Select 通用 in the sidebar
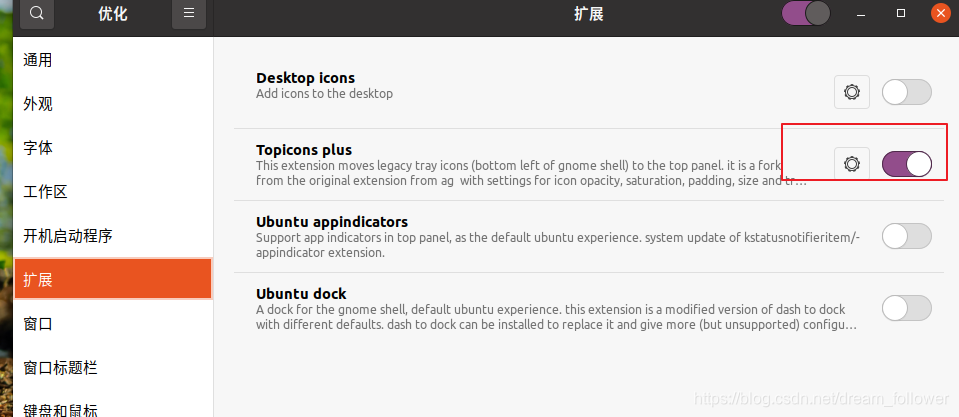Viewport: 959px width, 417px height. (113, 60)
